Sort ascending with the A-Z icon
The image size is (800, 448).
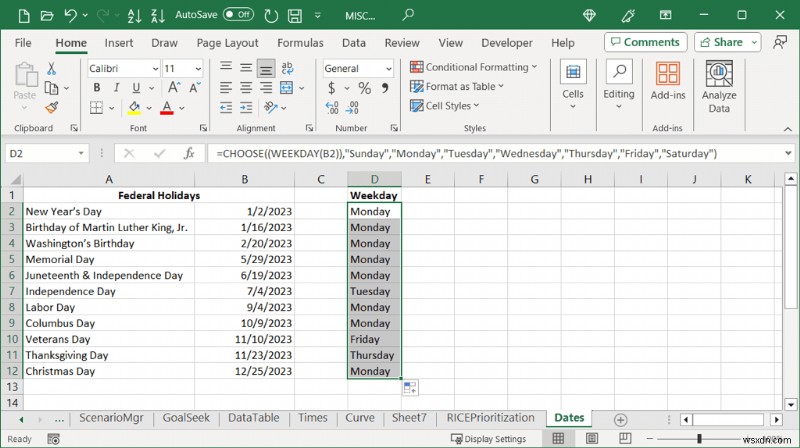pyautogui.click(x=134, y=16)
